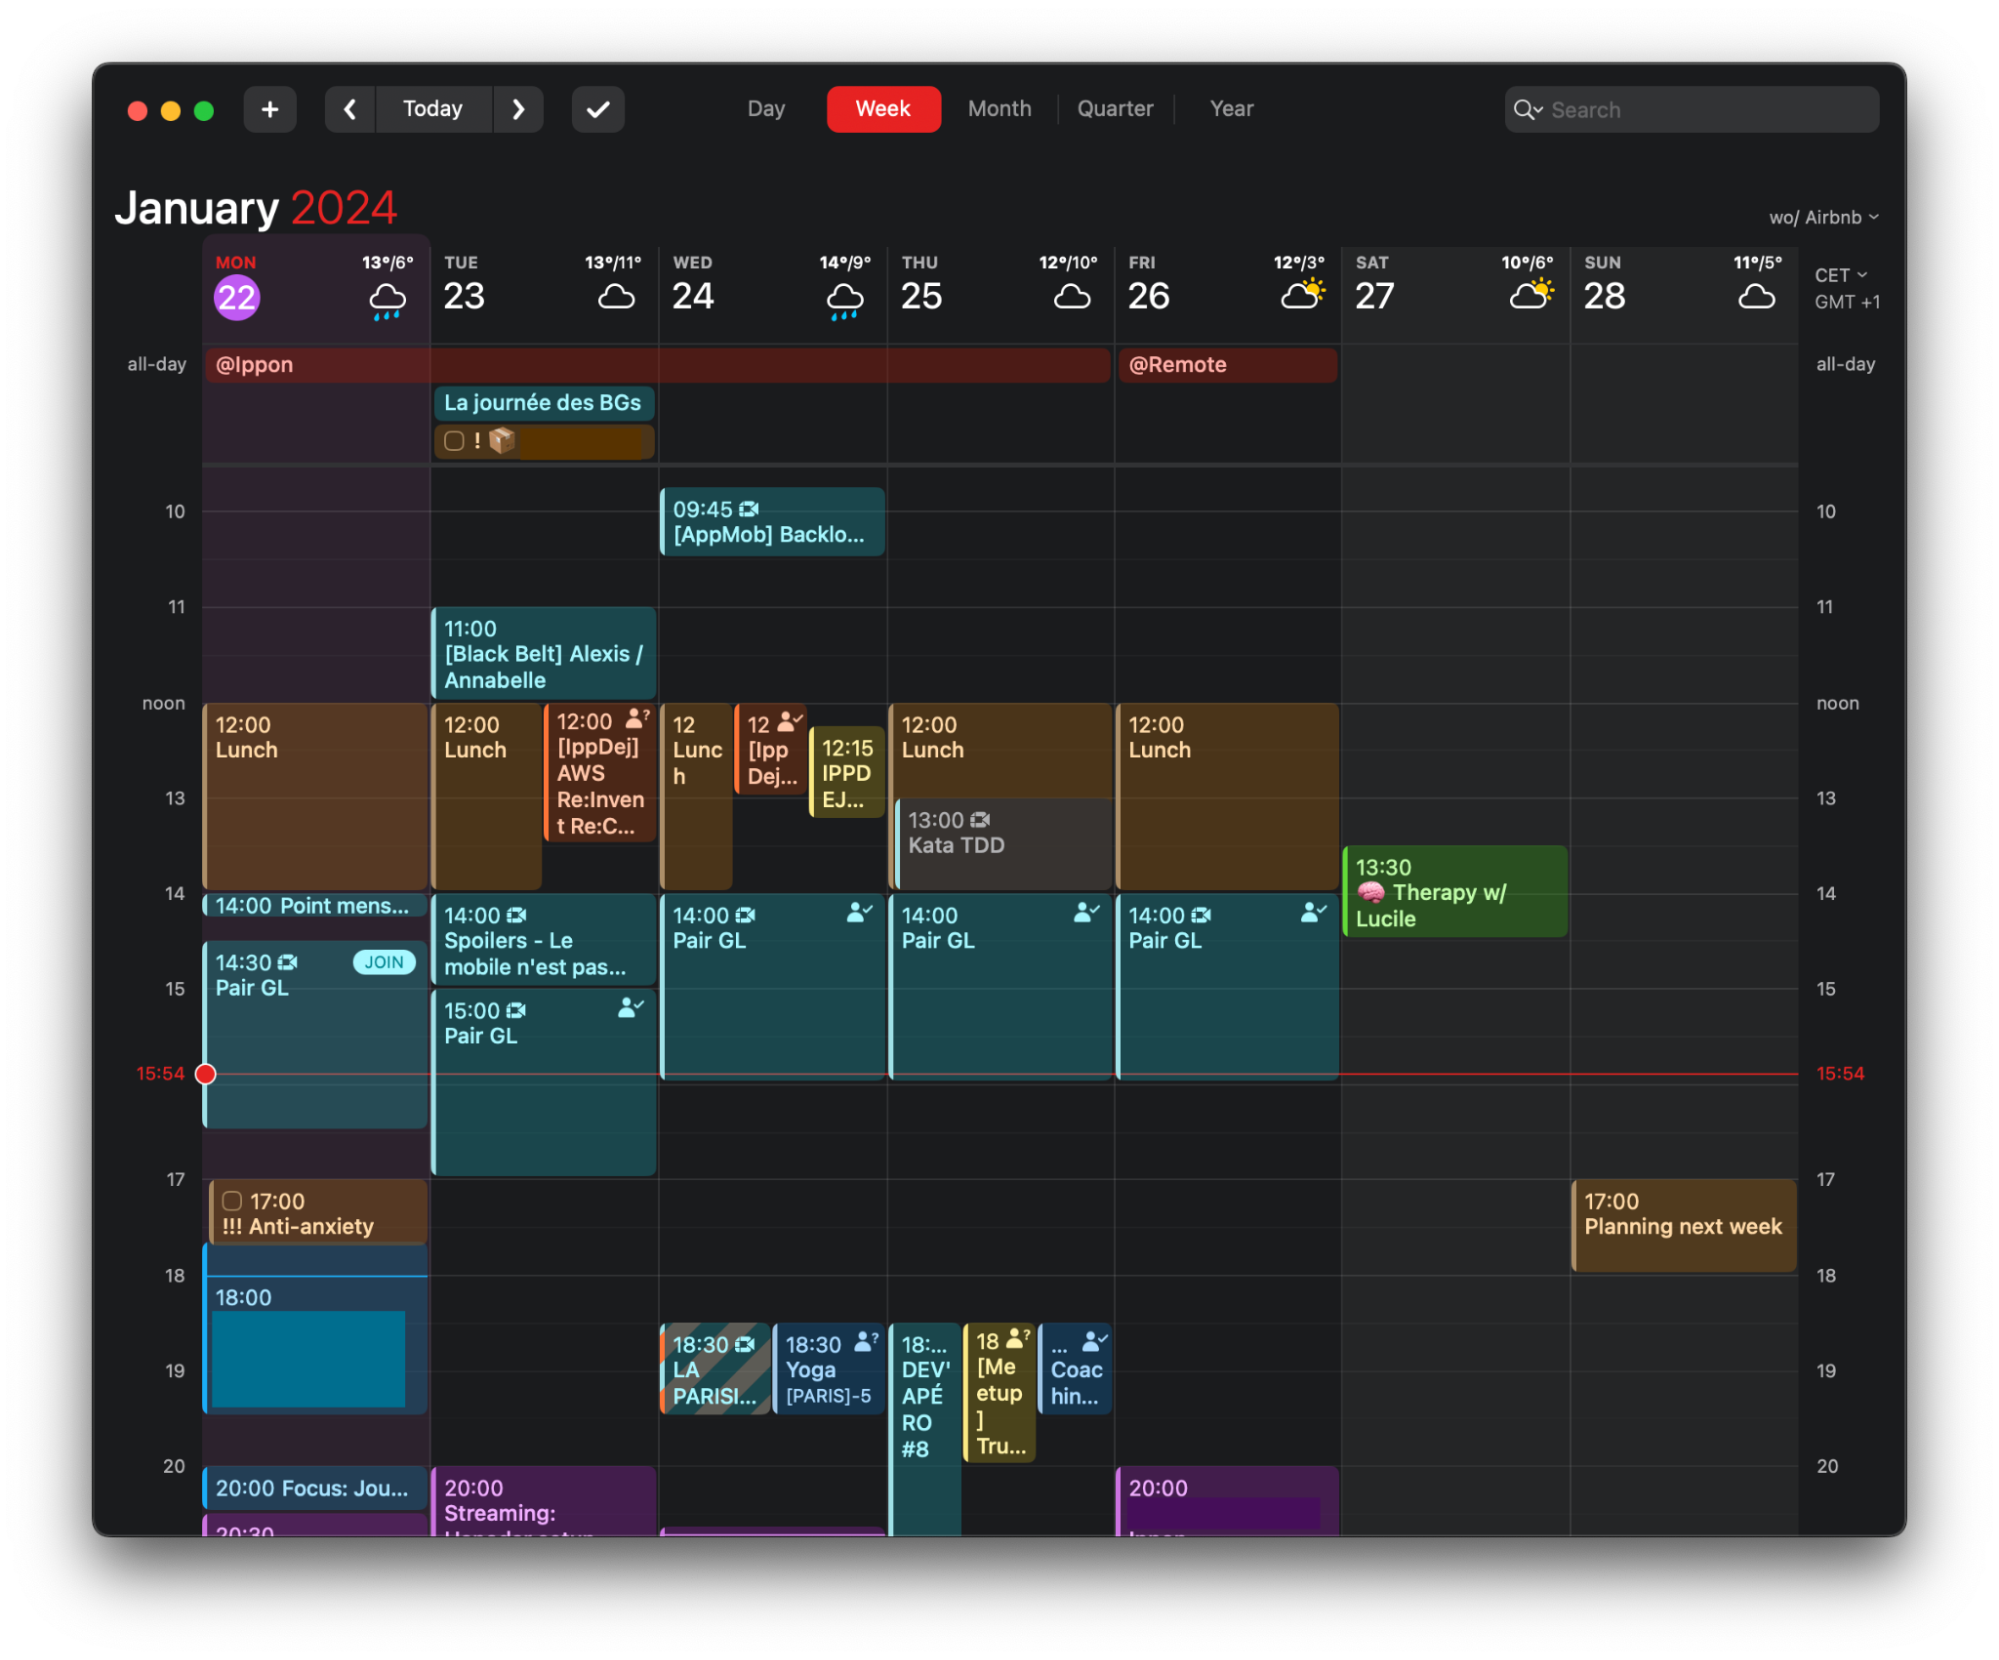
Task: Click the Today button
Action: [433, 109]
